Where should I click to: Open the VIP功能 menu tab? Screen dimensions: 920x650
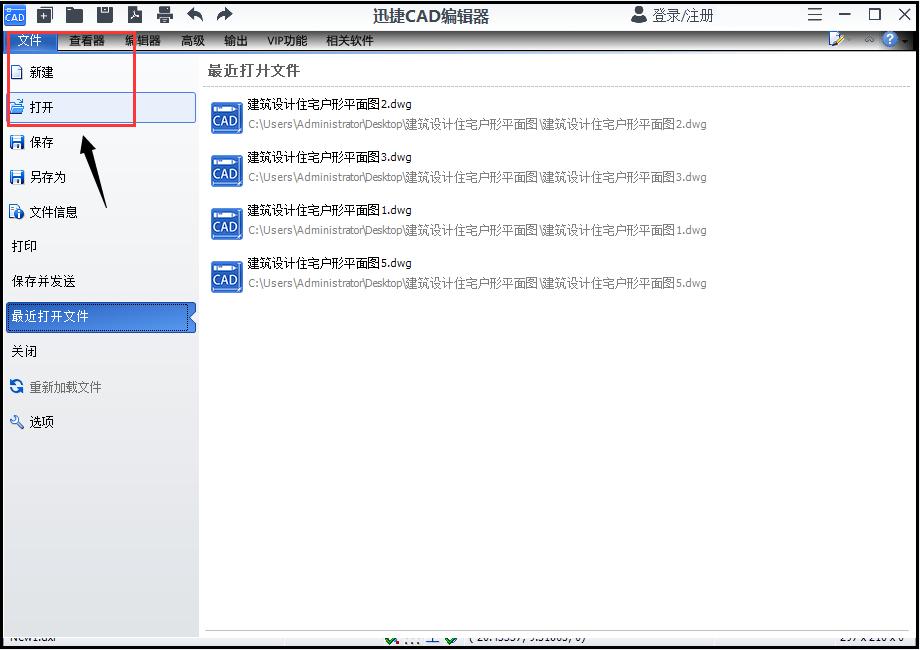coord(287,41)
